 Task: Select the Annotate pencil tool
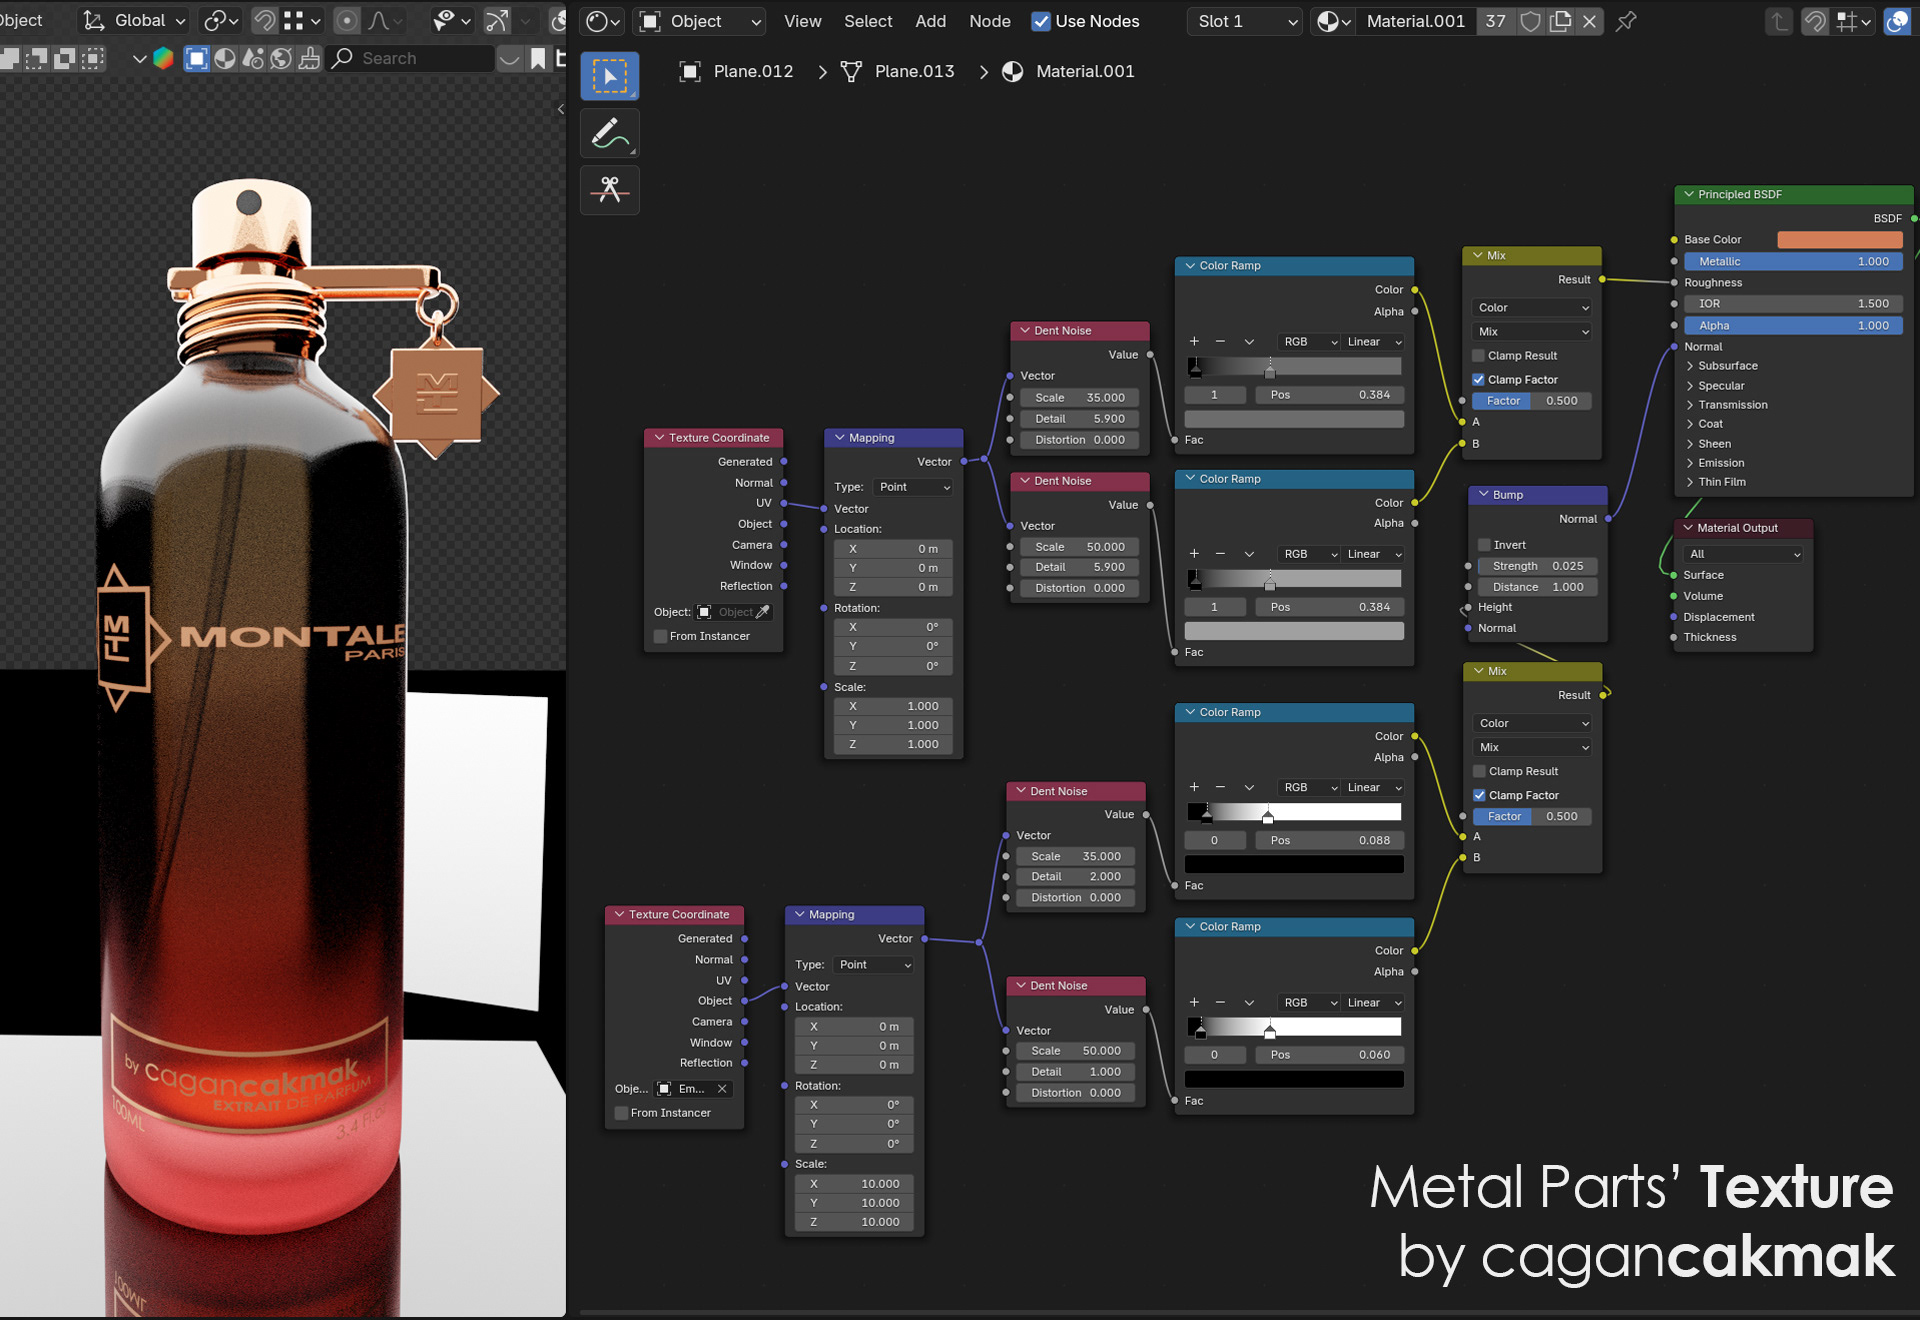[609, 133]
